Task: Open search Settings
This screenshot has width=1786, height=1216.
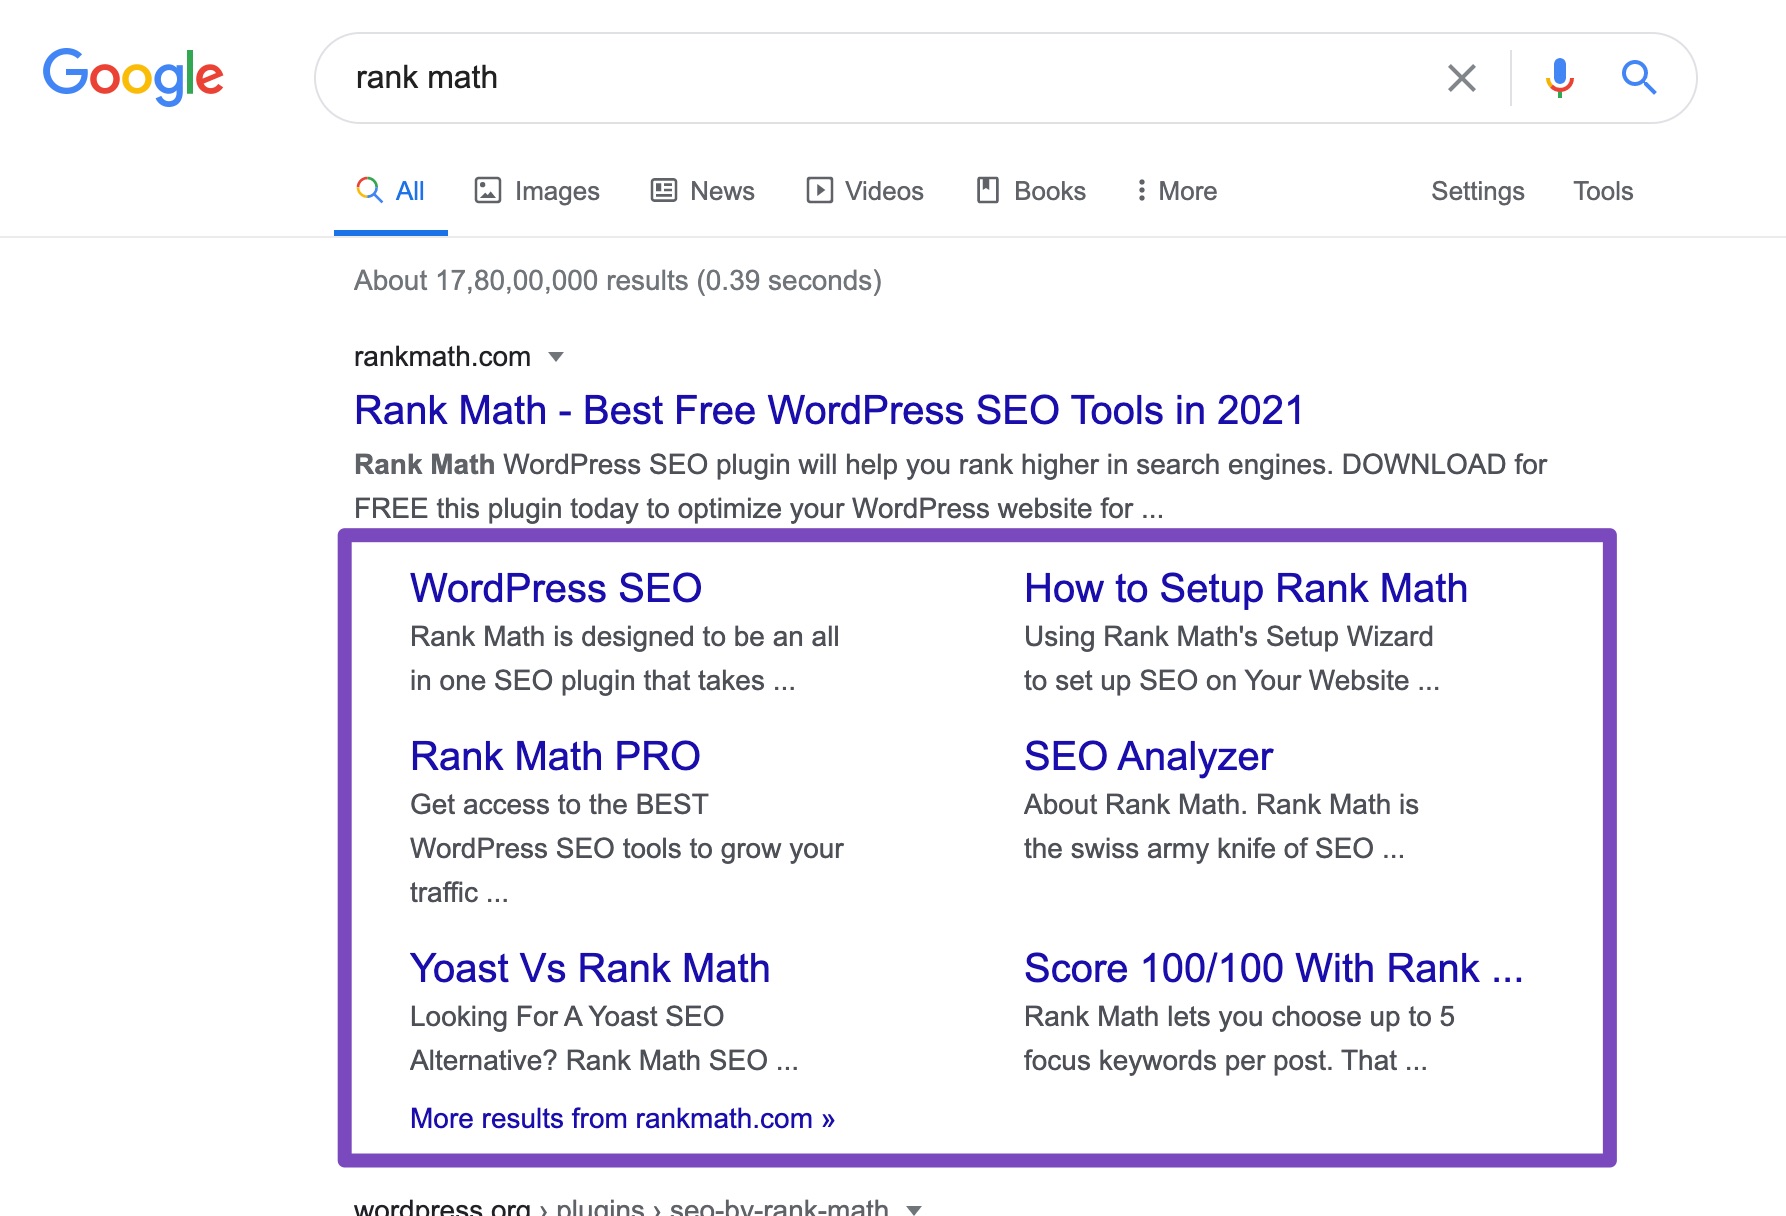Action: pyautogui.click(x=1477, y=191)
